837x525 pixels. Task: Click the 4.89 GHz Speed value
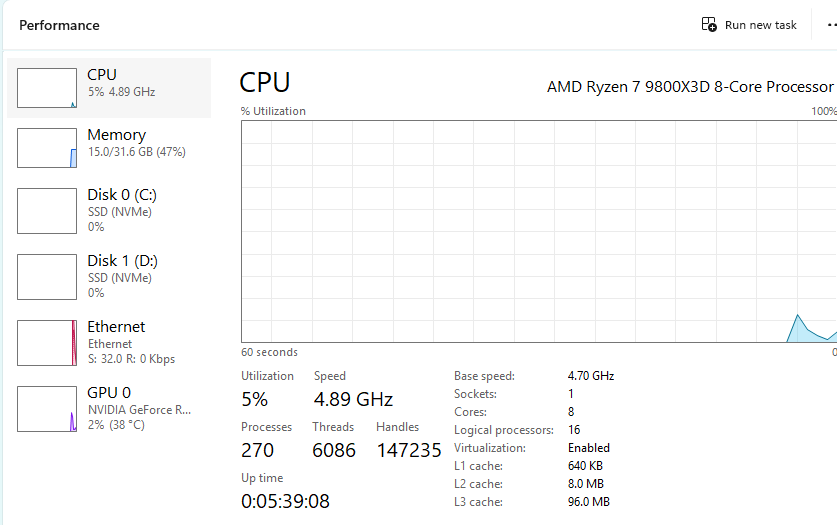(353, 399)
